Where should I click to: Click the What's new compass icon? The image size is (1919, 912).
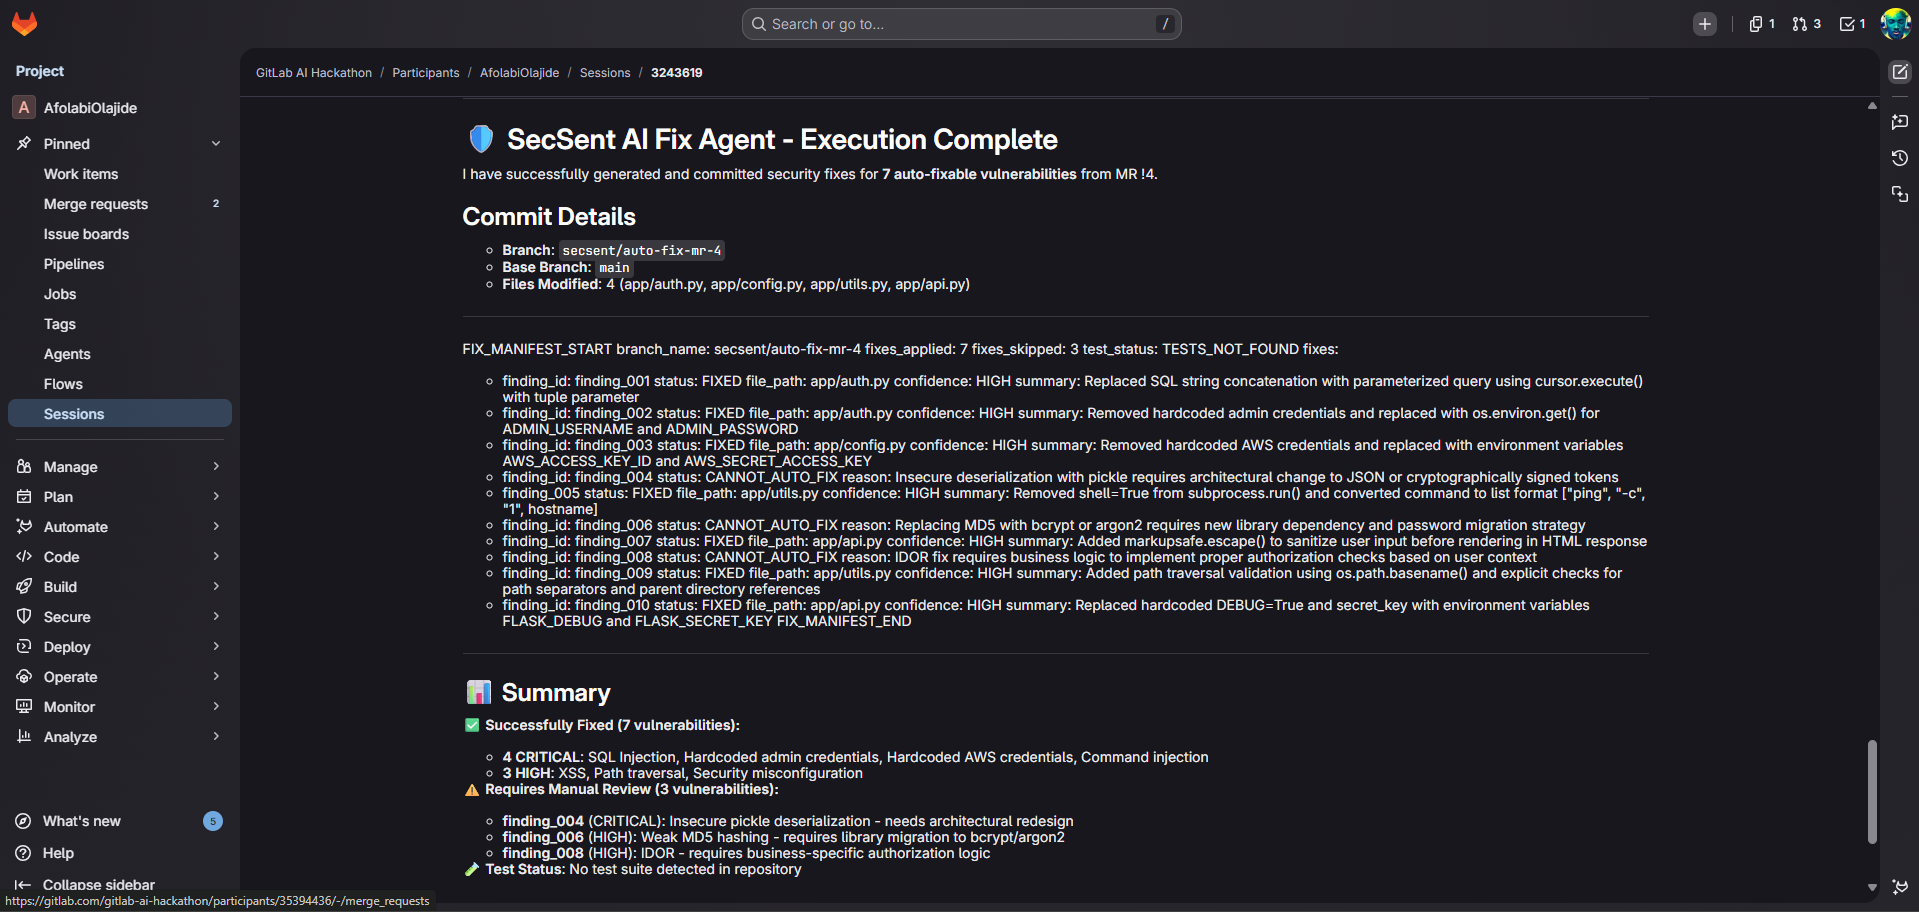(x=23, y=821)
